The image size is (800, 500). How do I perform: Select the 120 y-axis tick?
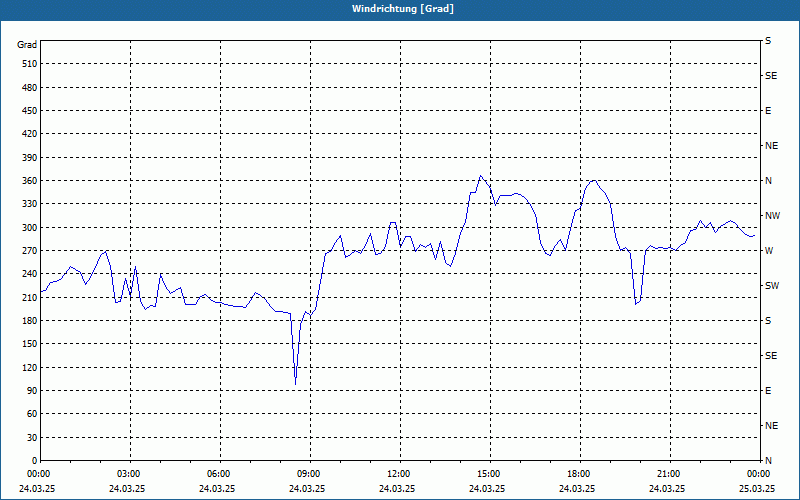coord(30,367)
